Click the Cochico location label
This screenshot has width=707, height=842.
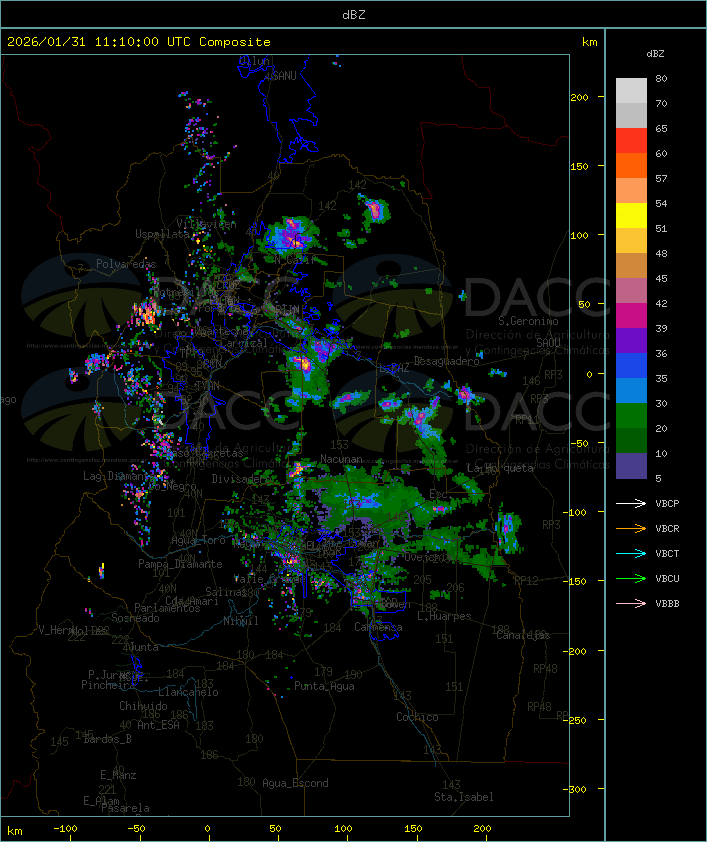[416, 717]
